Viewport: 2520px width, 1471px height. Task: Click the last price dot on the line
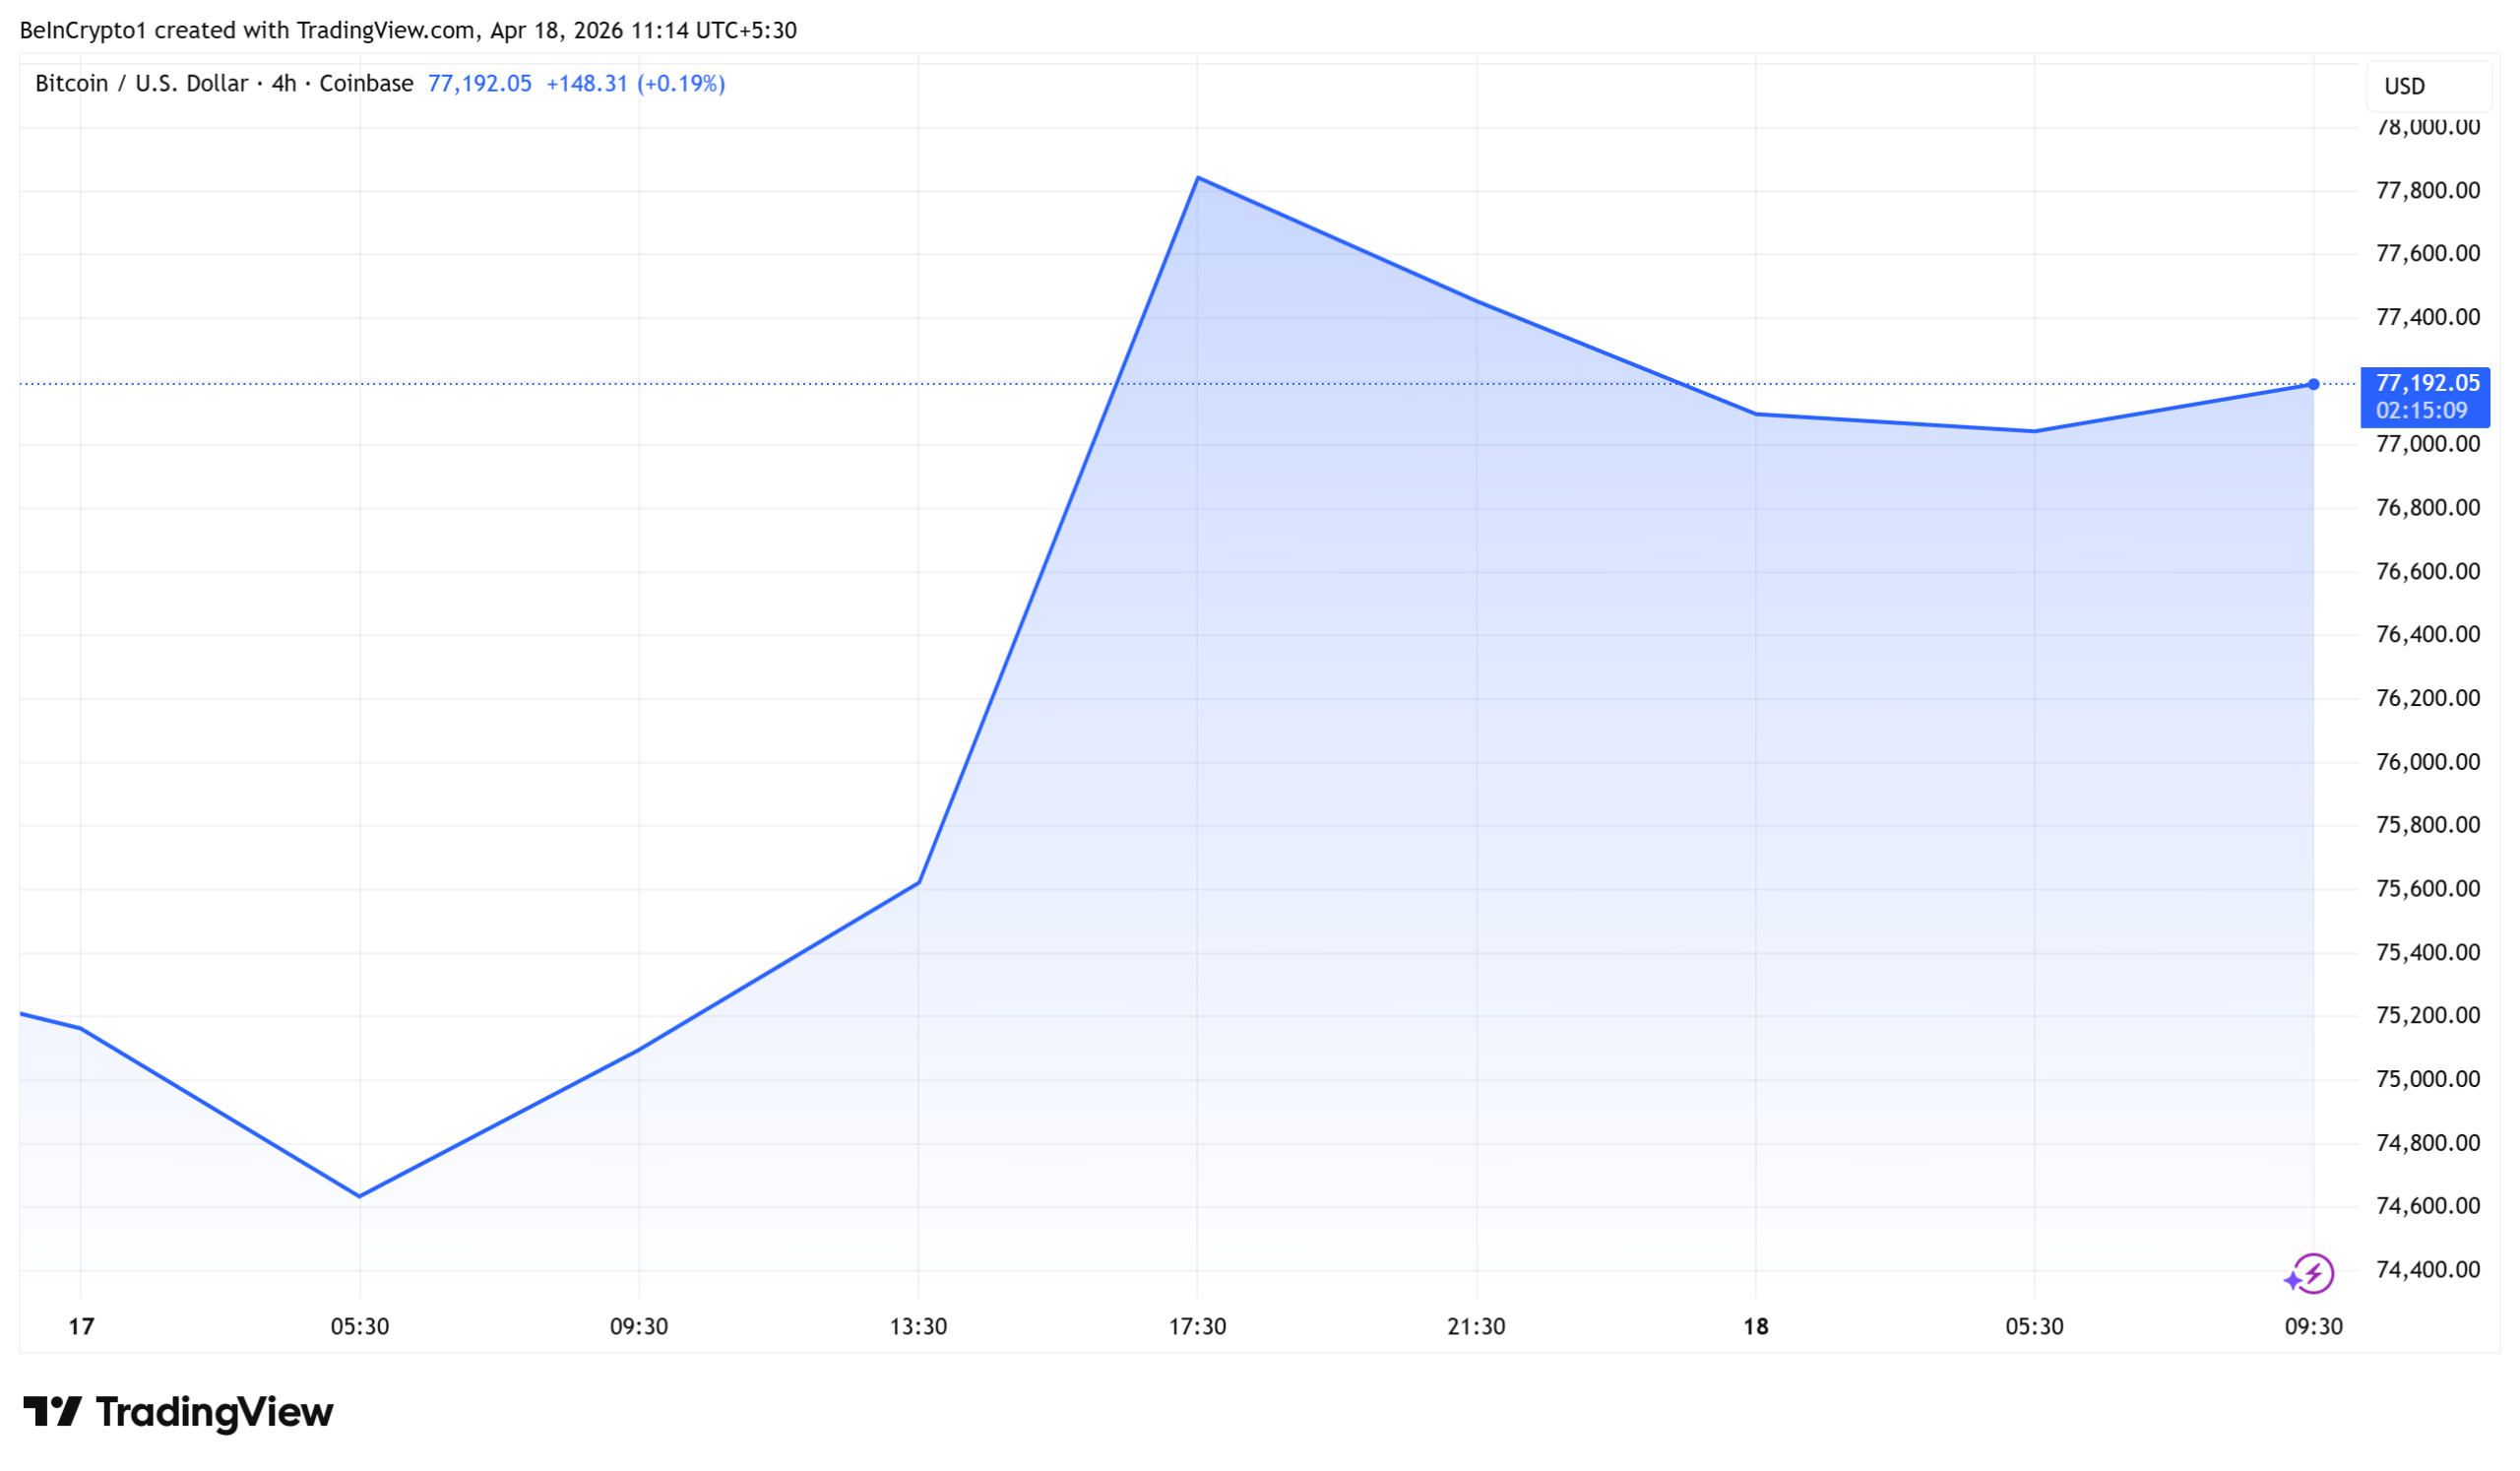tap(2313, 384)
